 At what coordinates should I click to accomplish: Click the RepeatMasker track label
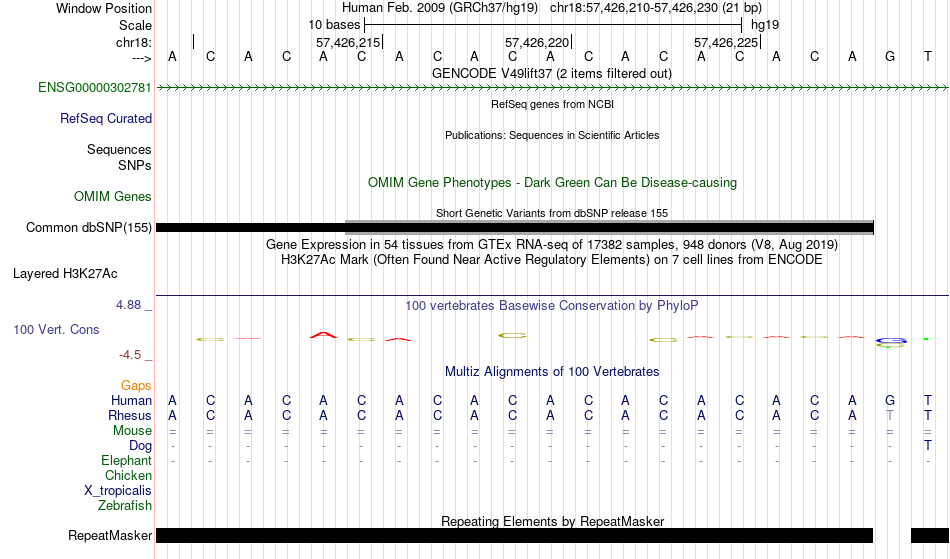[x=110, y=535]
